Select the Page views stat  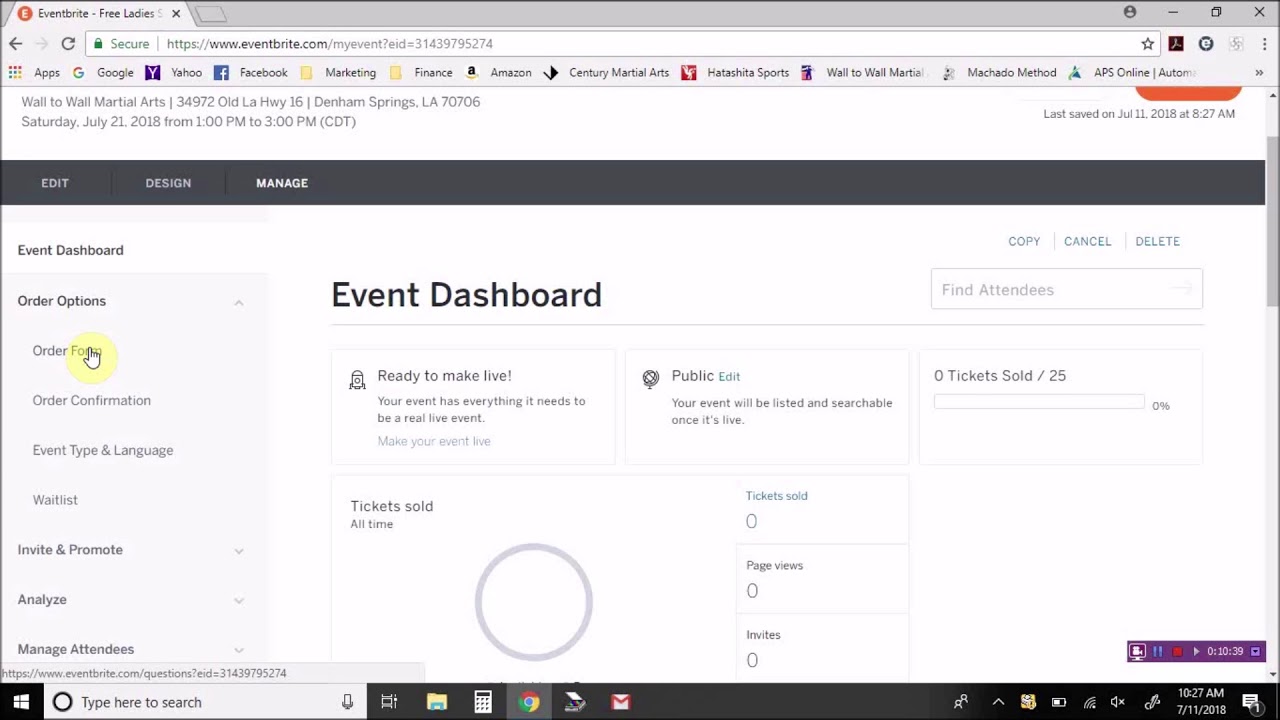point(774,566)
